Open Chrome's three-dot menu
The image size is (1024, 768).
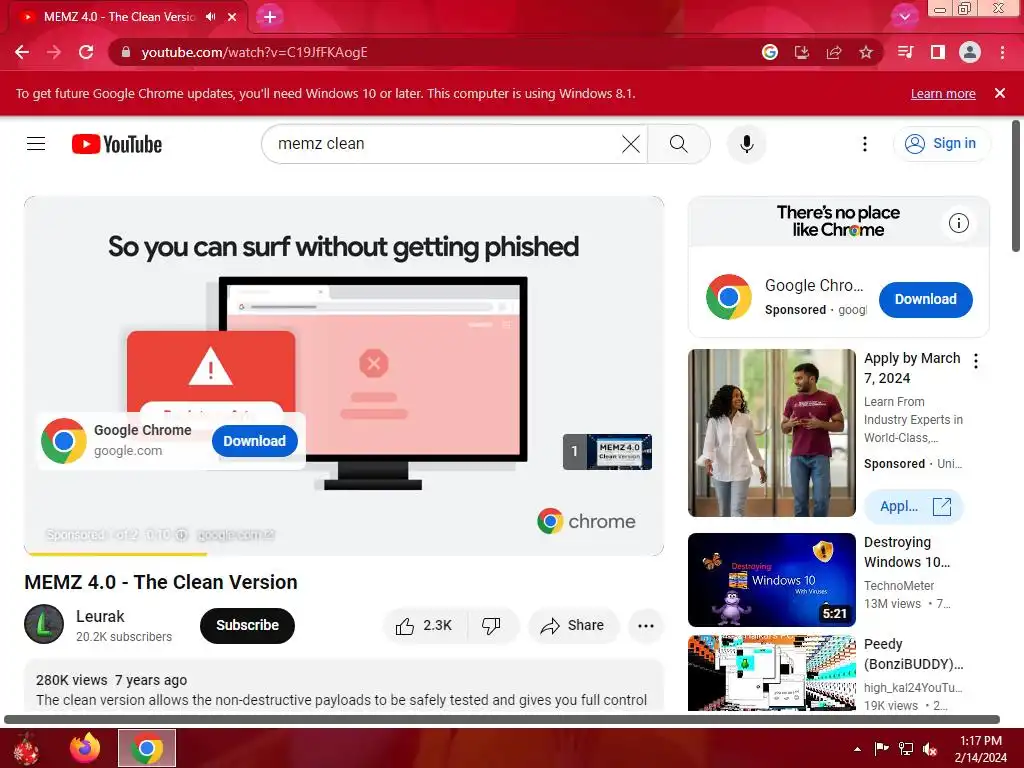click(1002, 52)
